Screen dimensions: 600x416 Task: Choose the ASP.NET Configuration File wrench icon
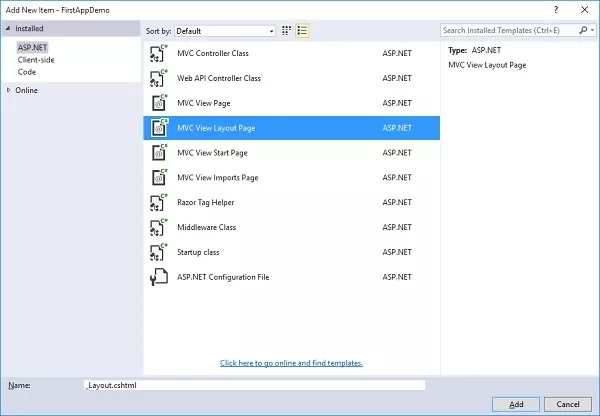pos(158,277)
